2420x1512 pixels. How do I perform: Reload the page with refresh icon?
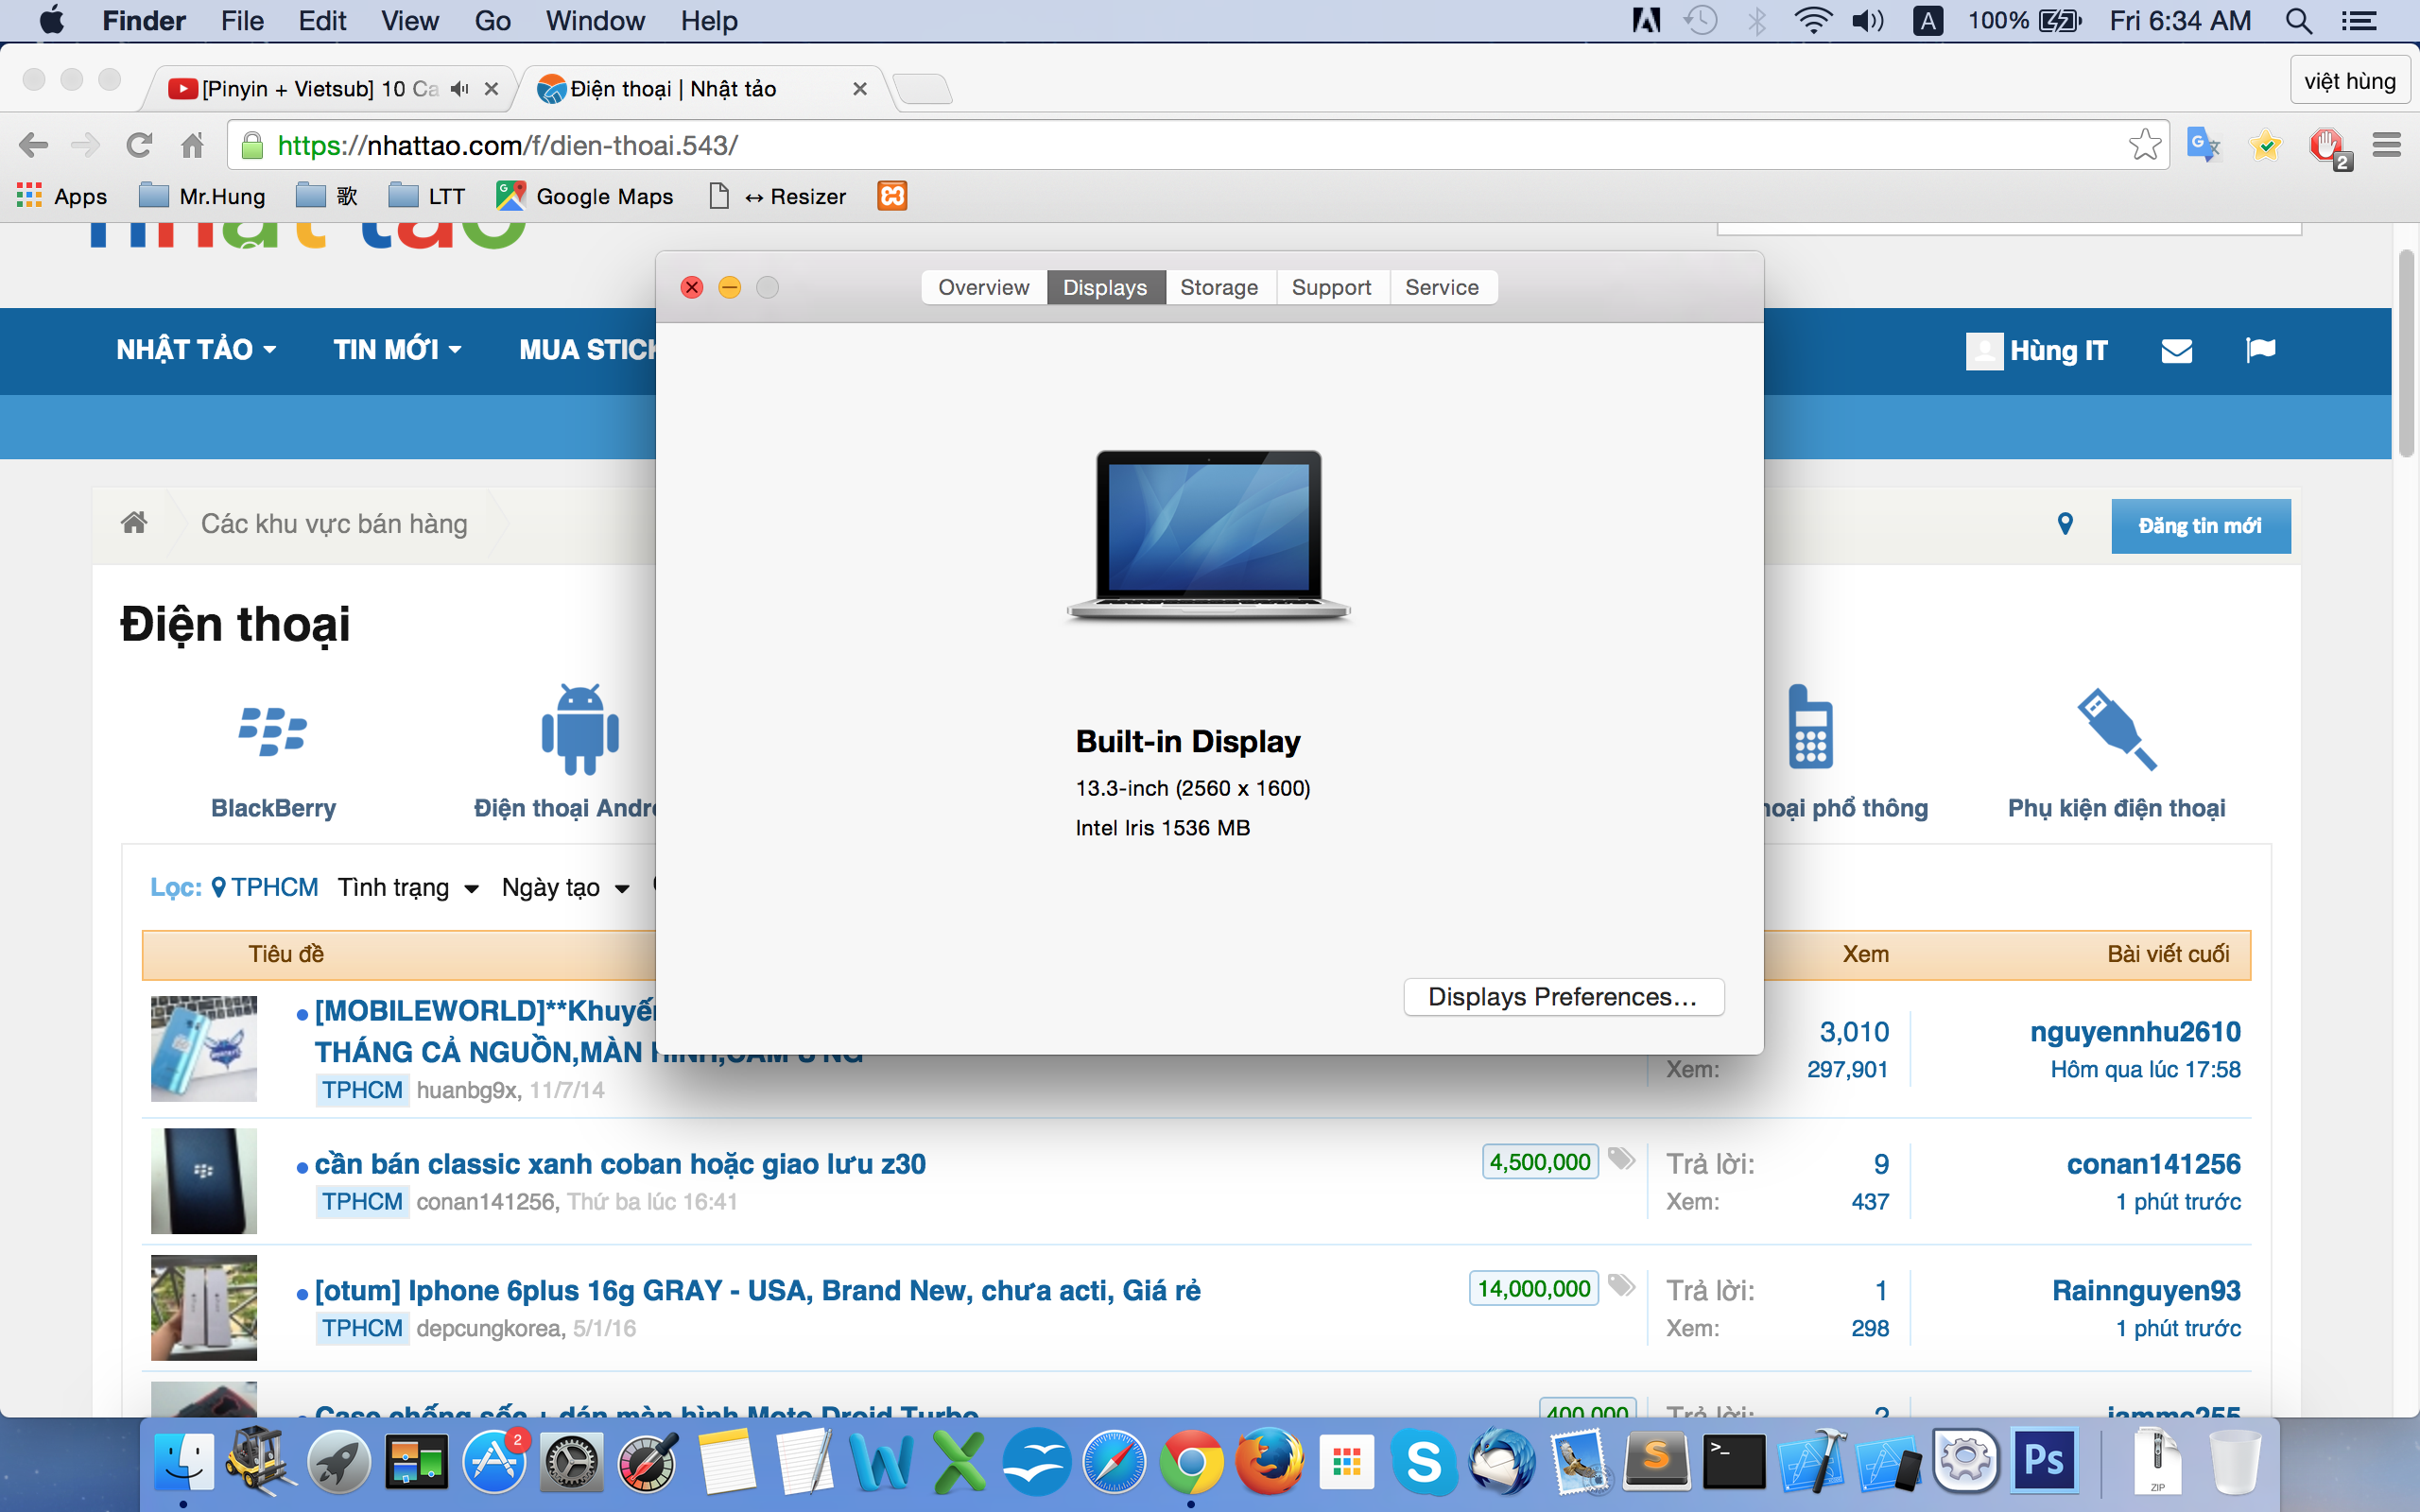(139, 145)
